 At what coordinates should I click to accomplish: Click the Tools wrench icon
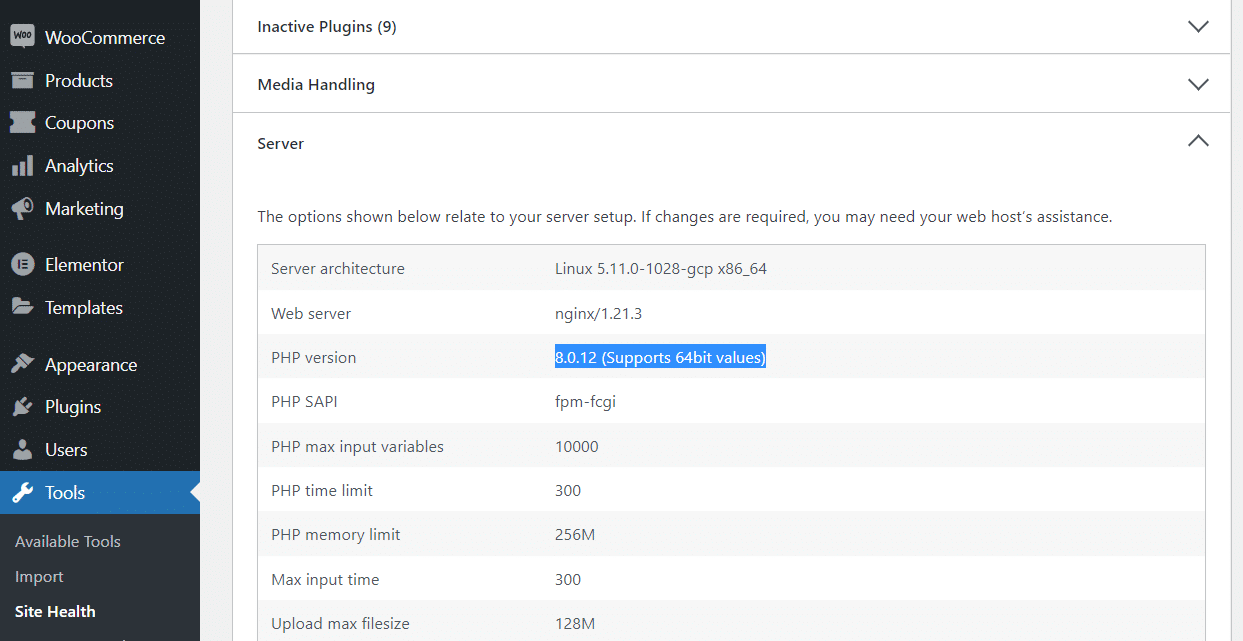point(22,493)
